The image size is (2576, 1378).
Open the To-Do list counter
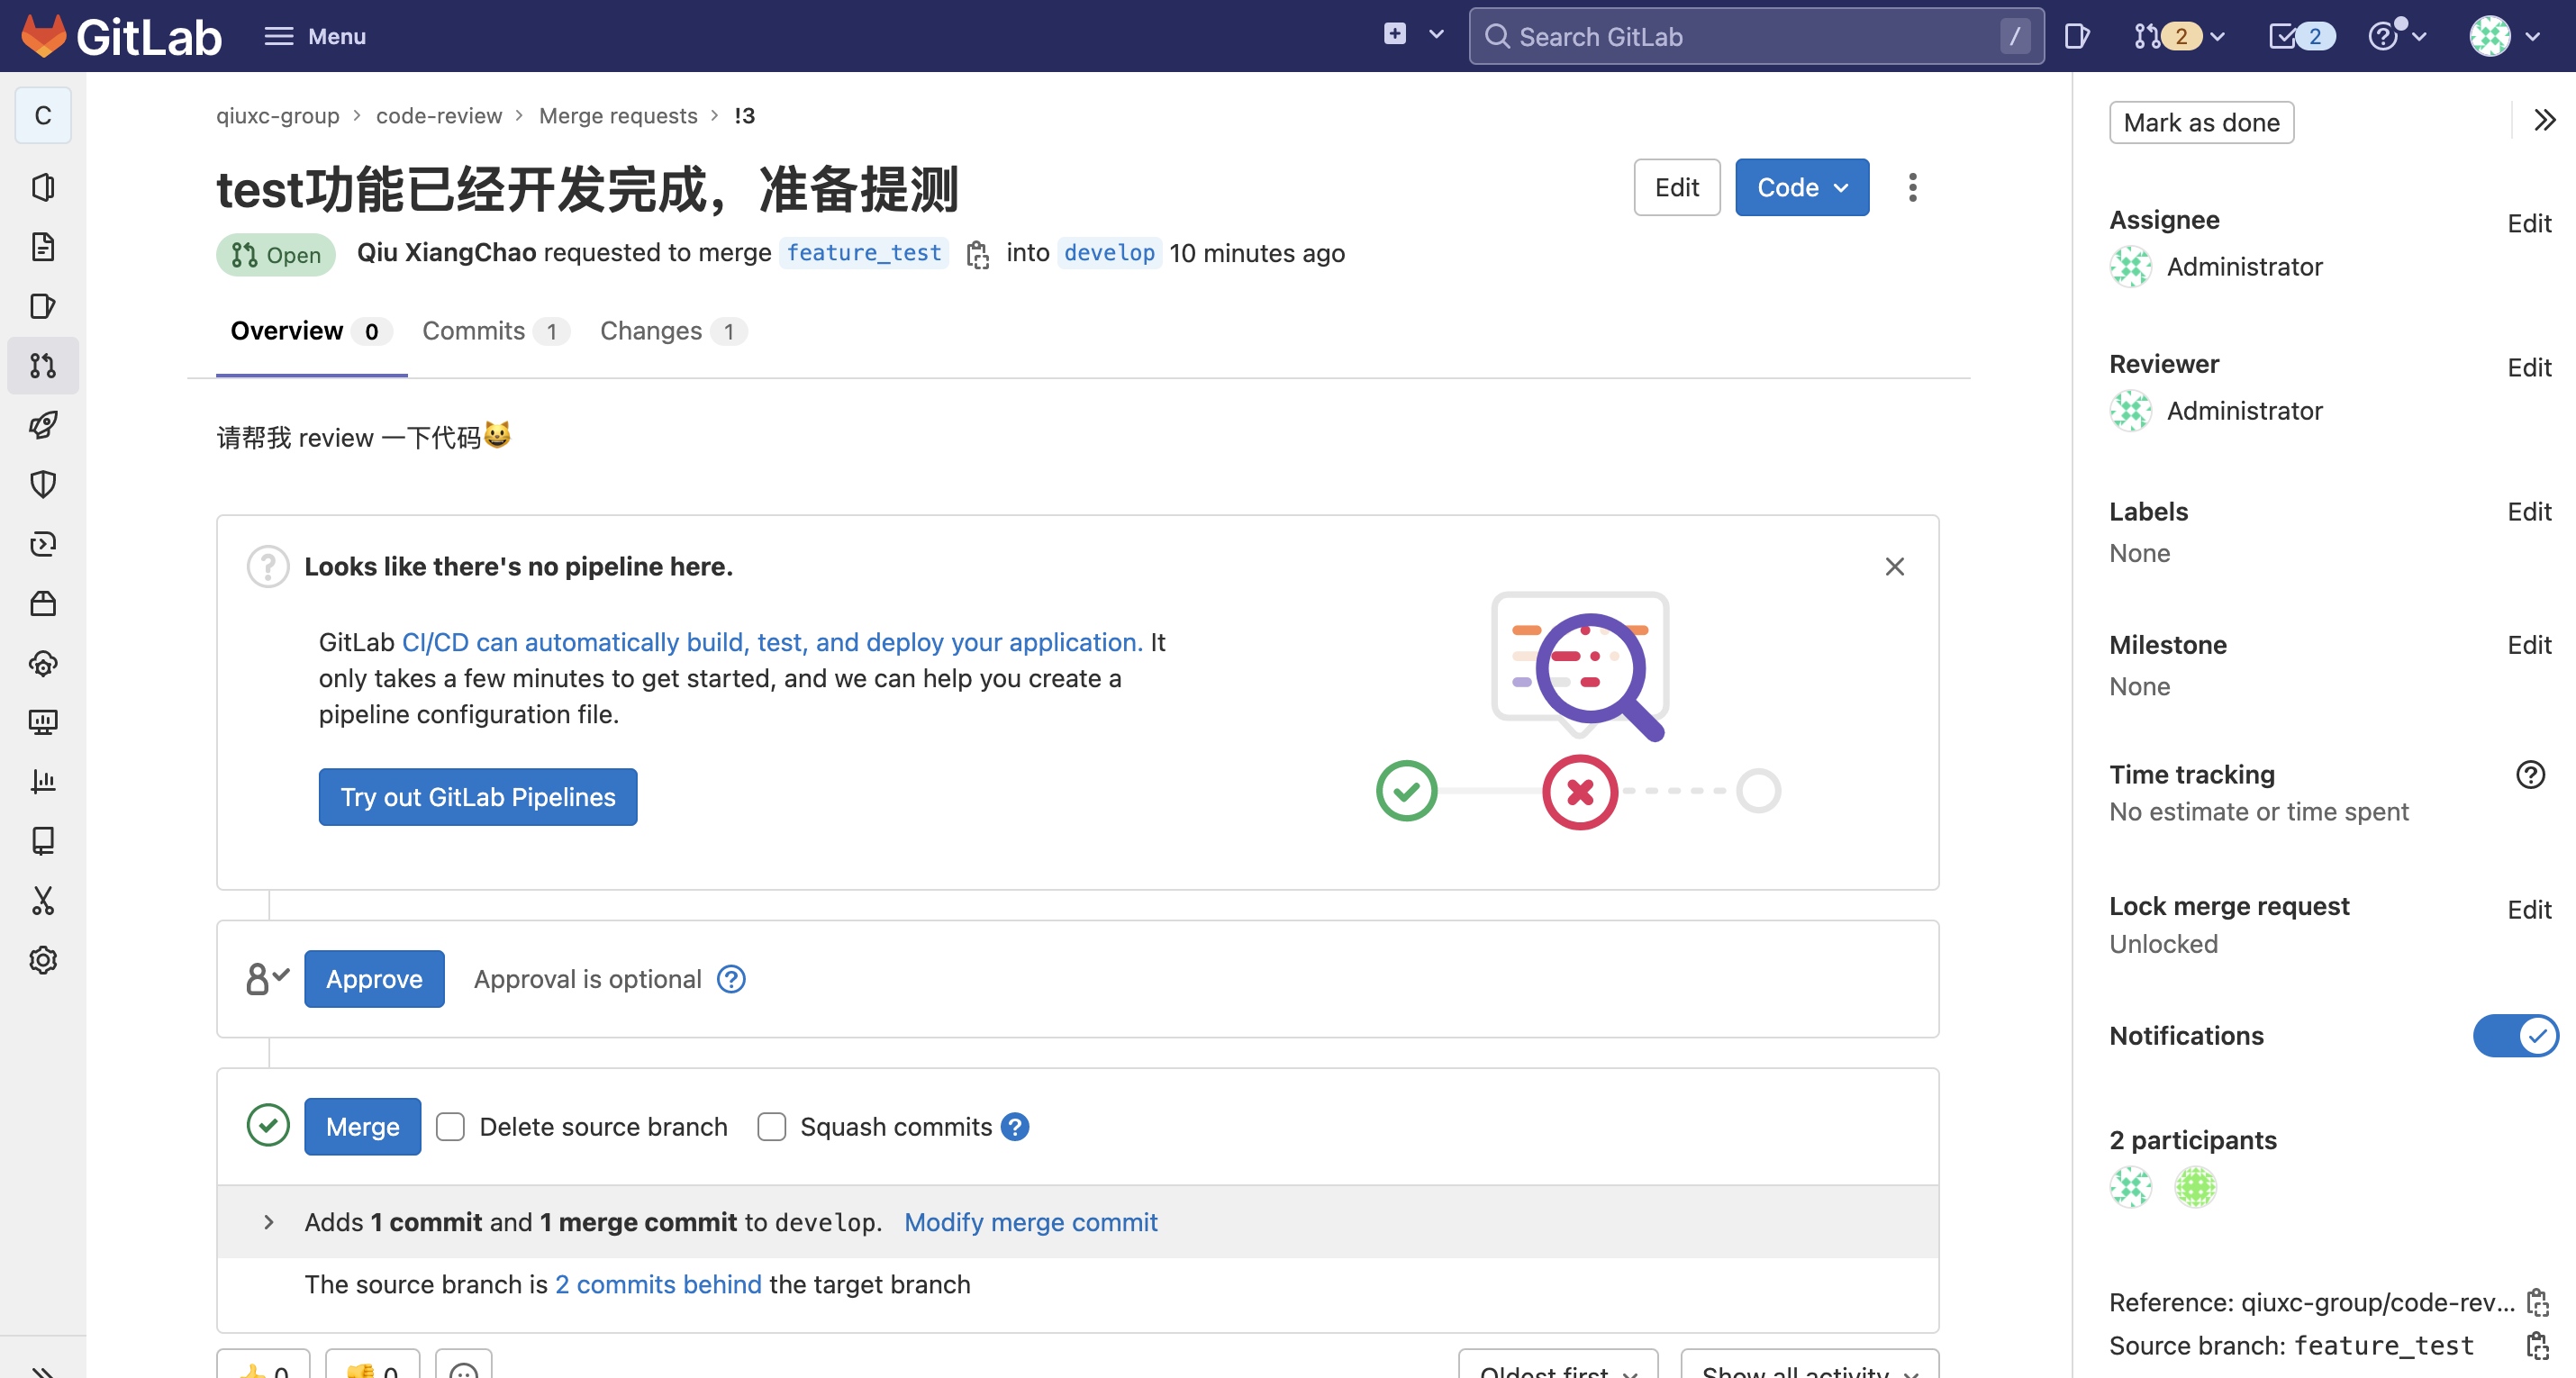2302,37
